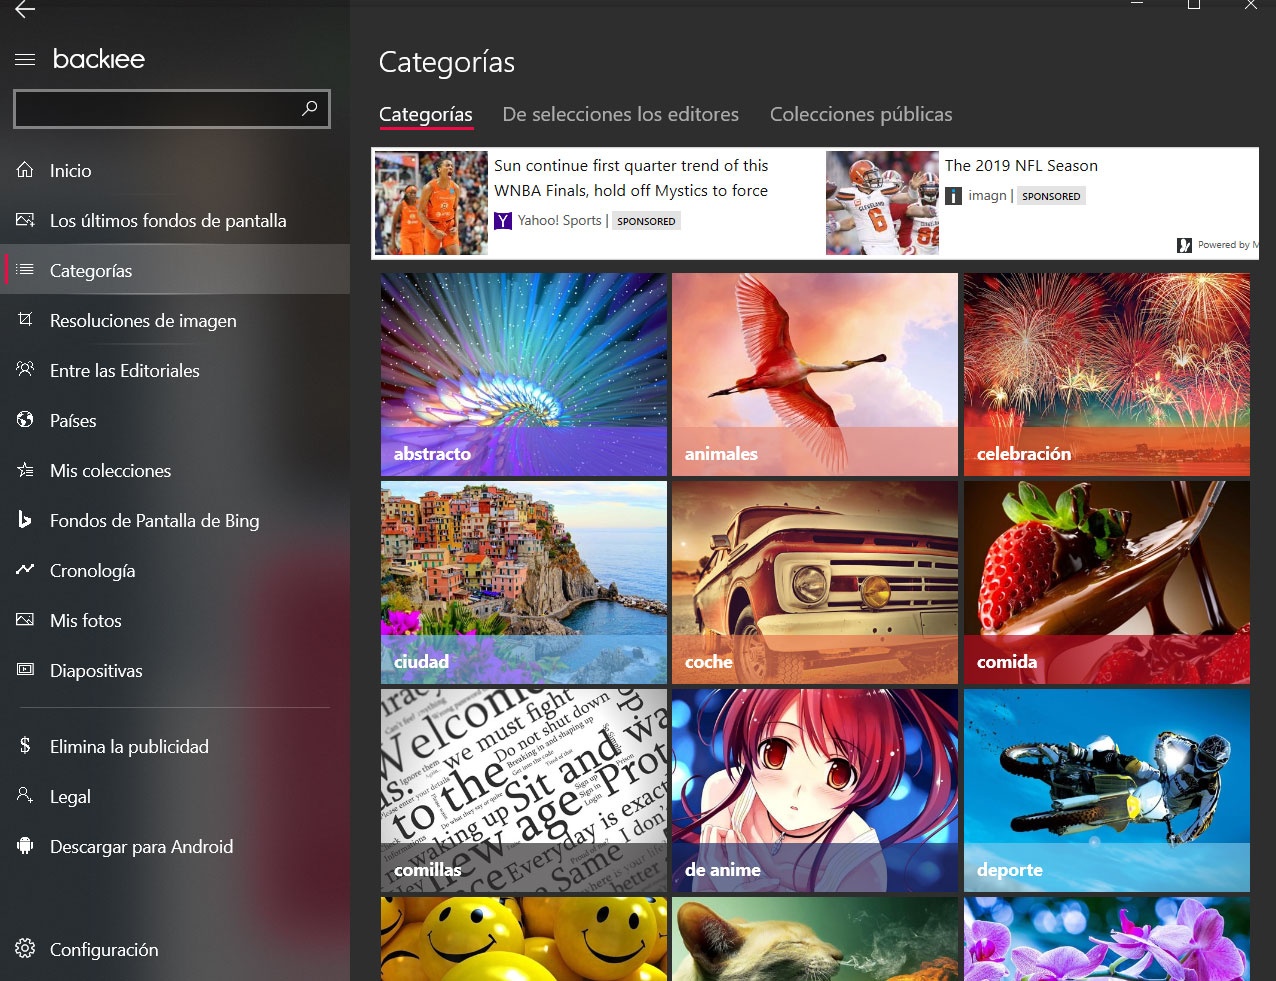This screenshot has width=1276, height=981.
Task: Select Descargar para Android
Action: 175,846
